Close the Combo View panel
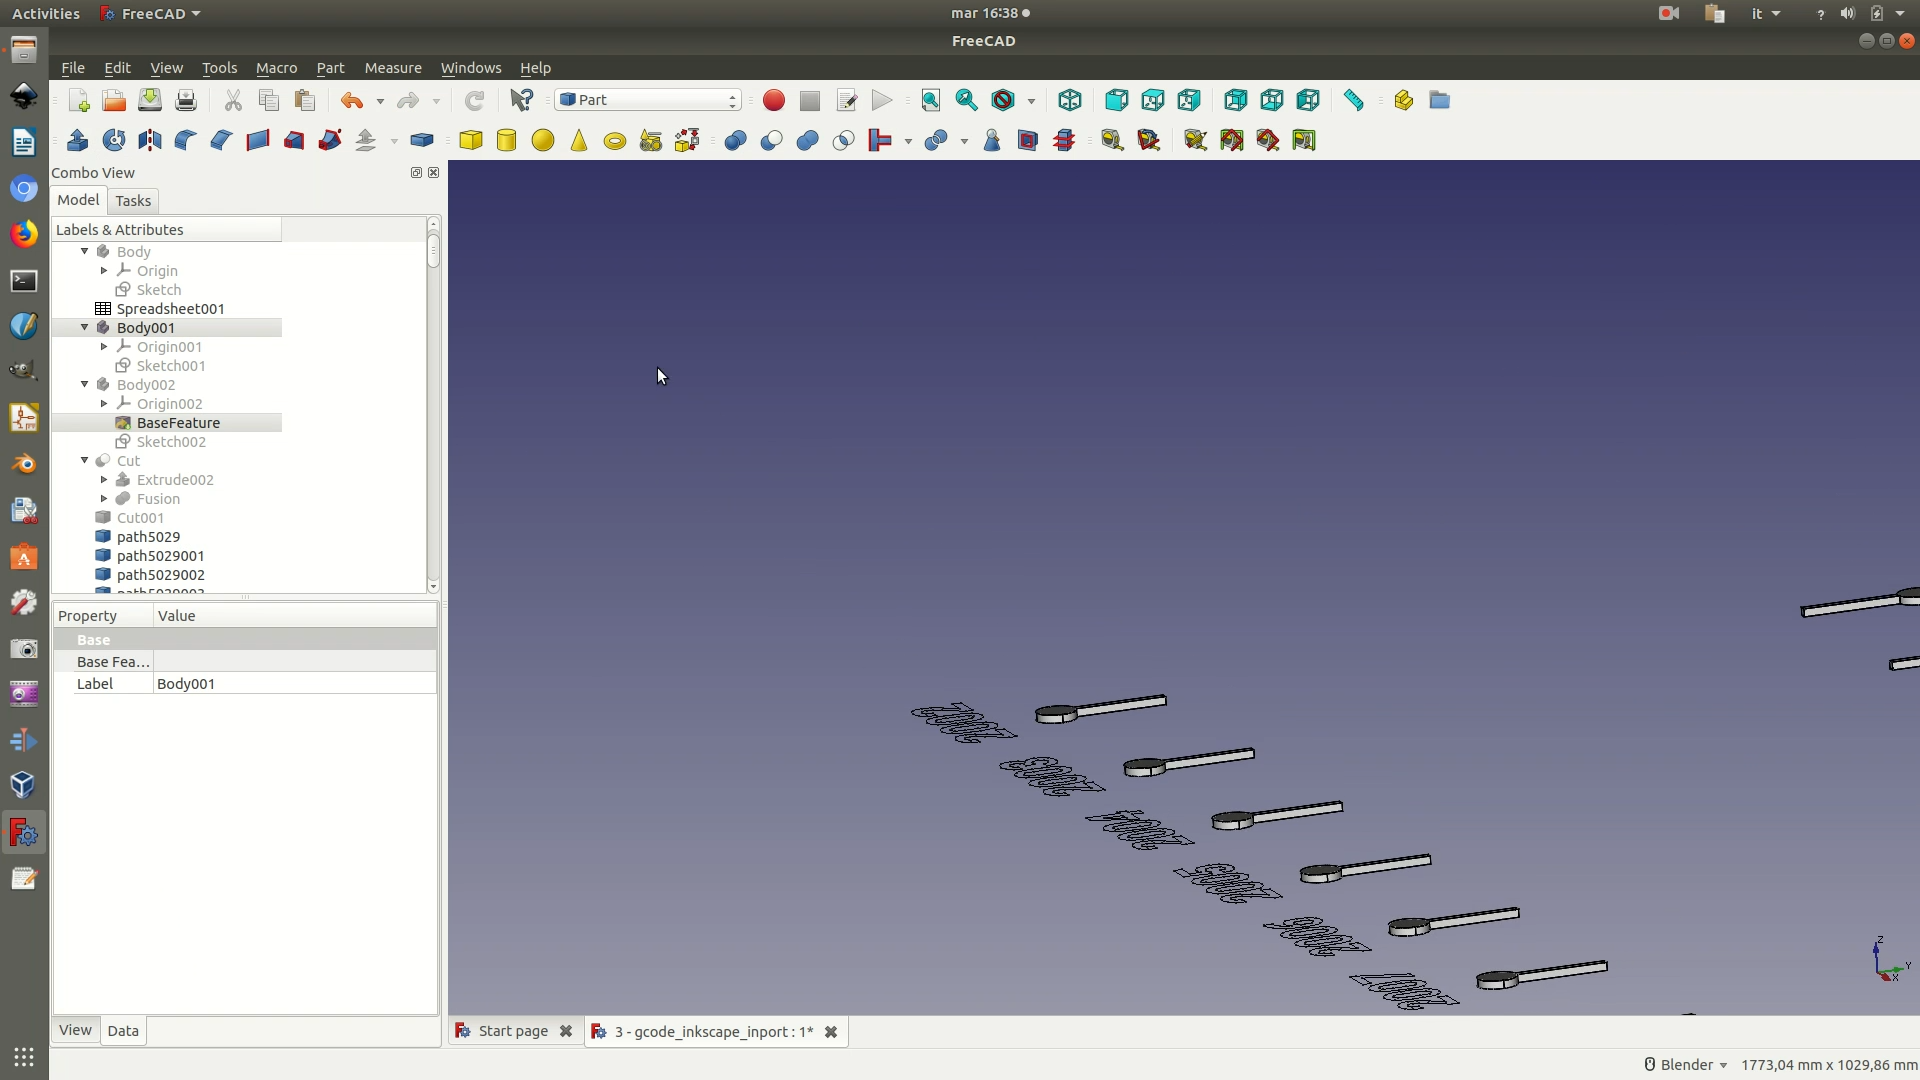This screenshot has width=1920, height=1080. click(x=434, y=173)
